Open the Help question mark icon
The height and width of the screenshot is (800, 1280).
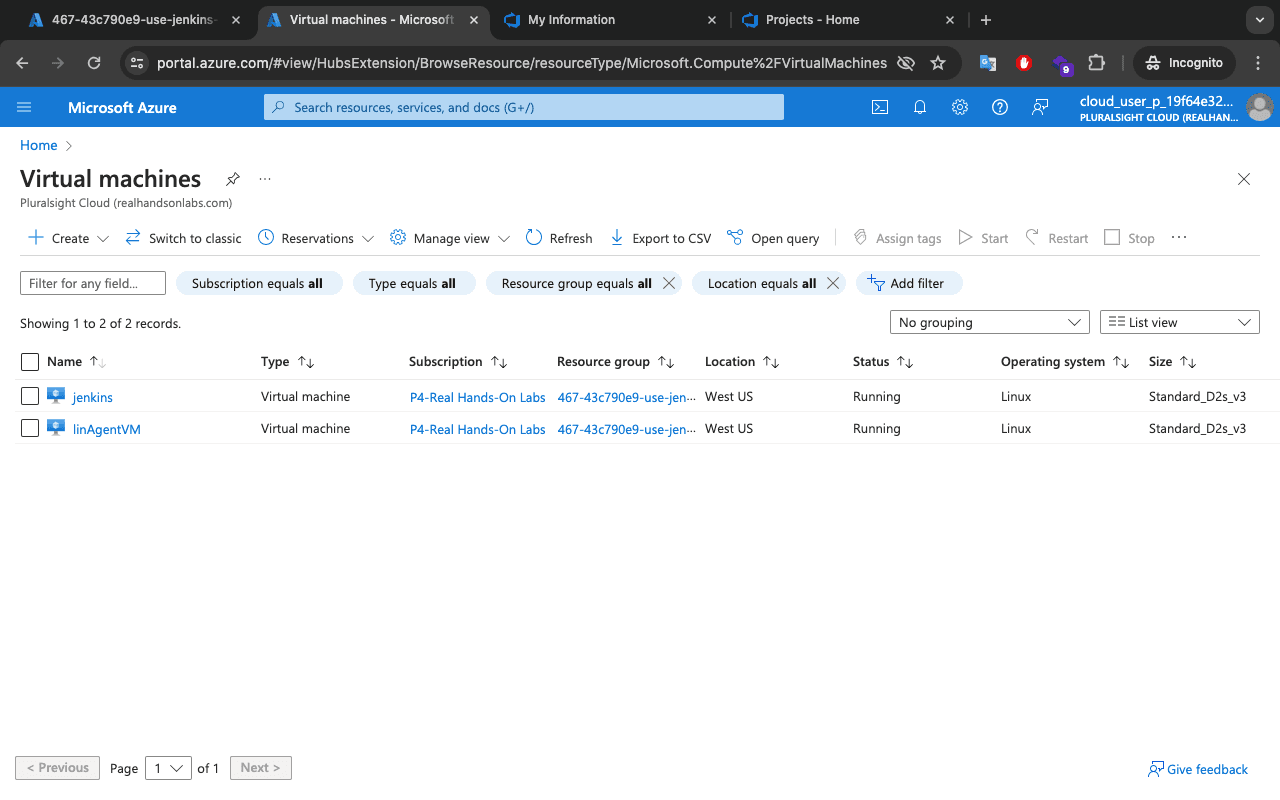click(x=1000, y=107)
